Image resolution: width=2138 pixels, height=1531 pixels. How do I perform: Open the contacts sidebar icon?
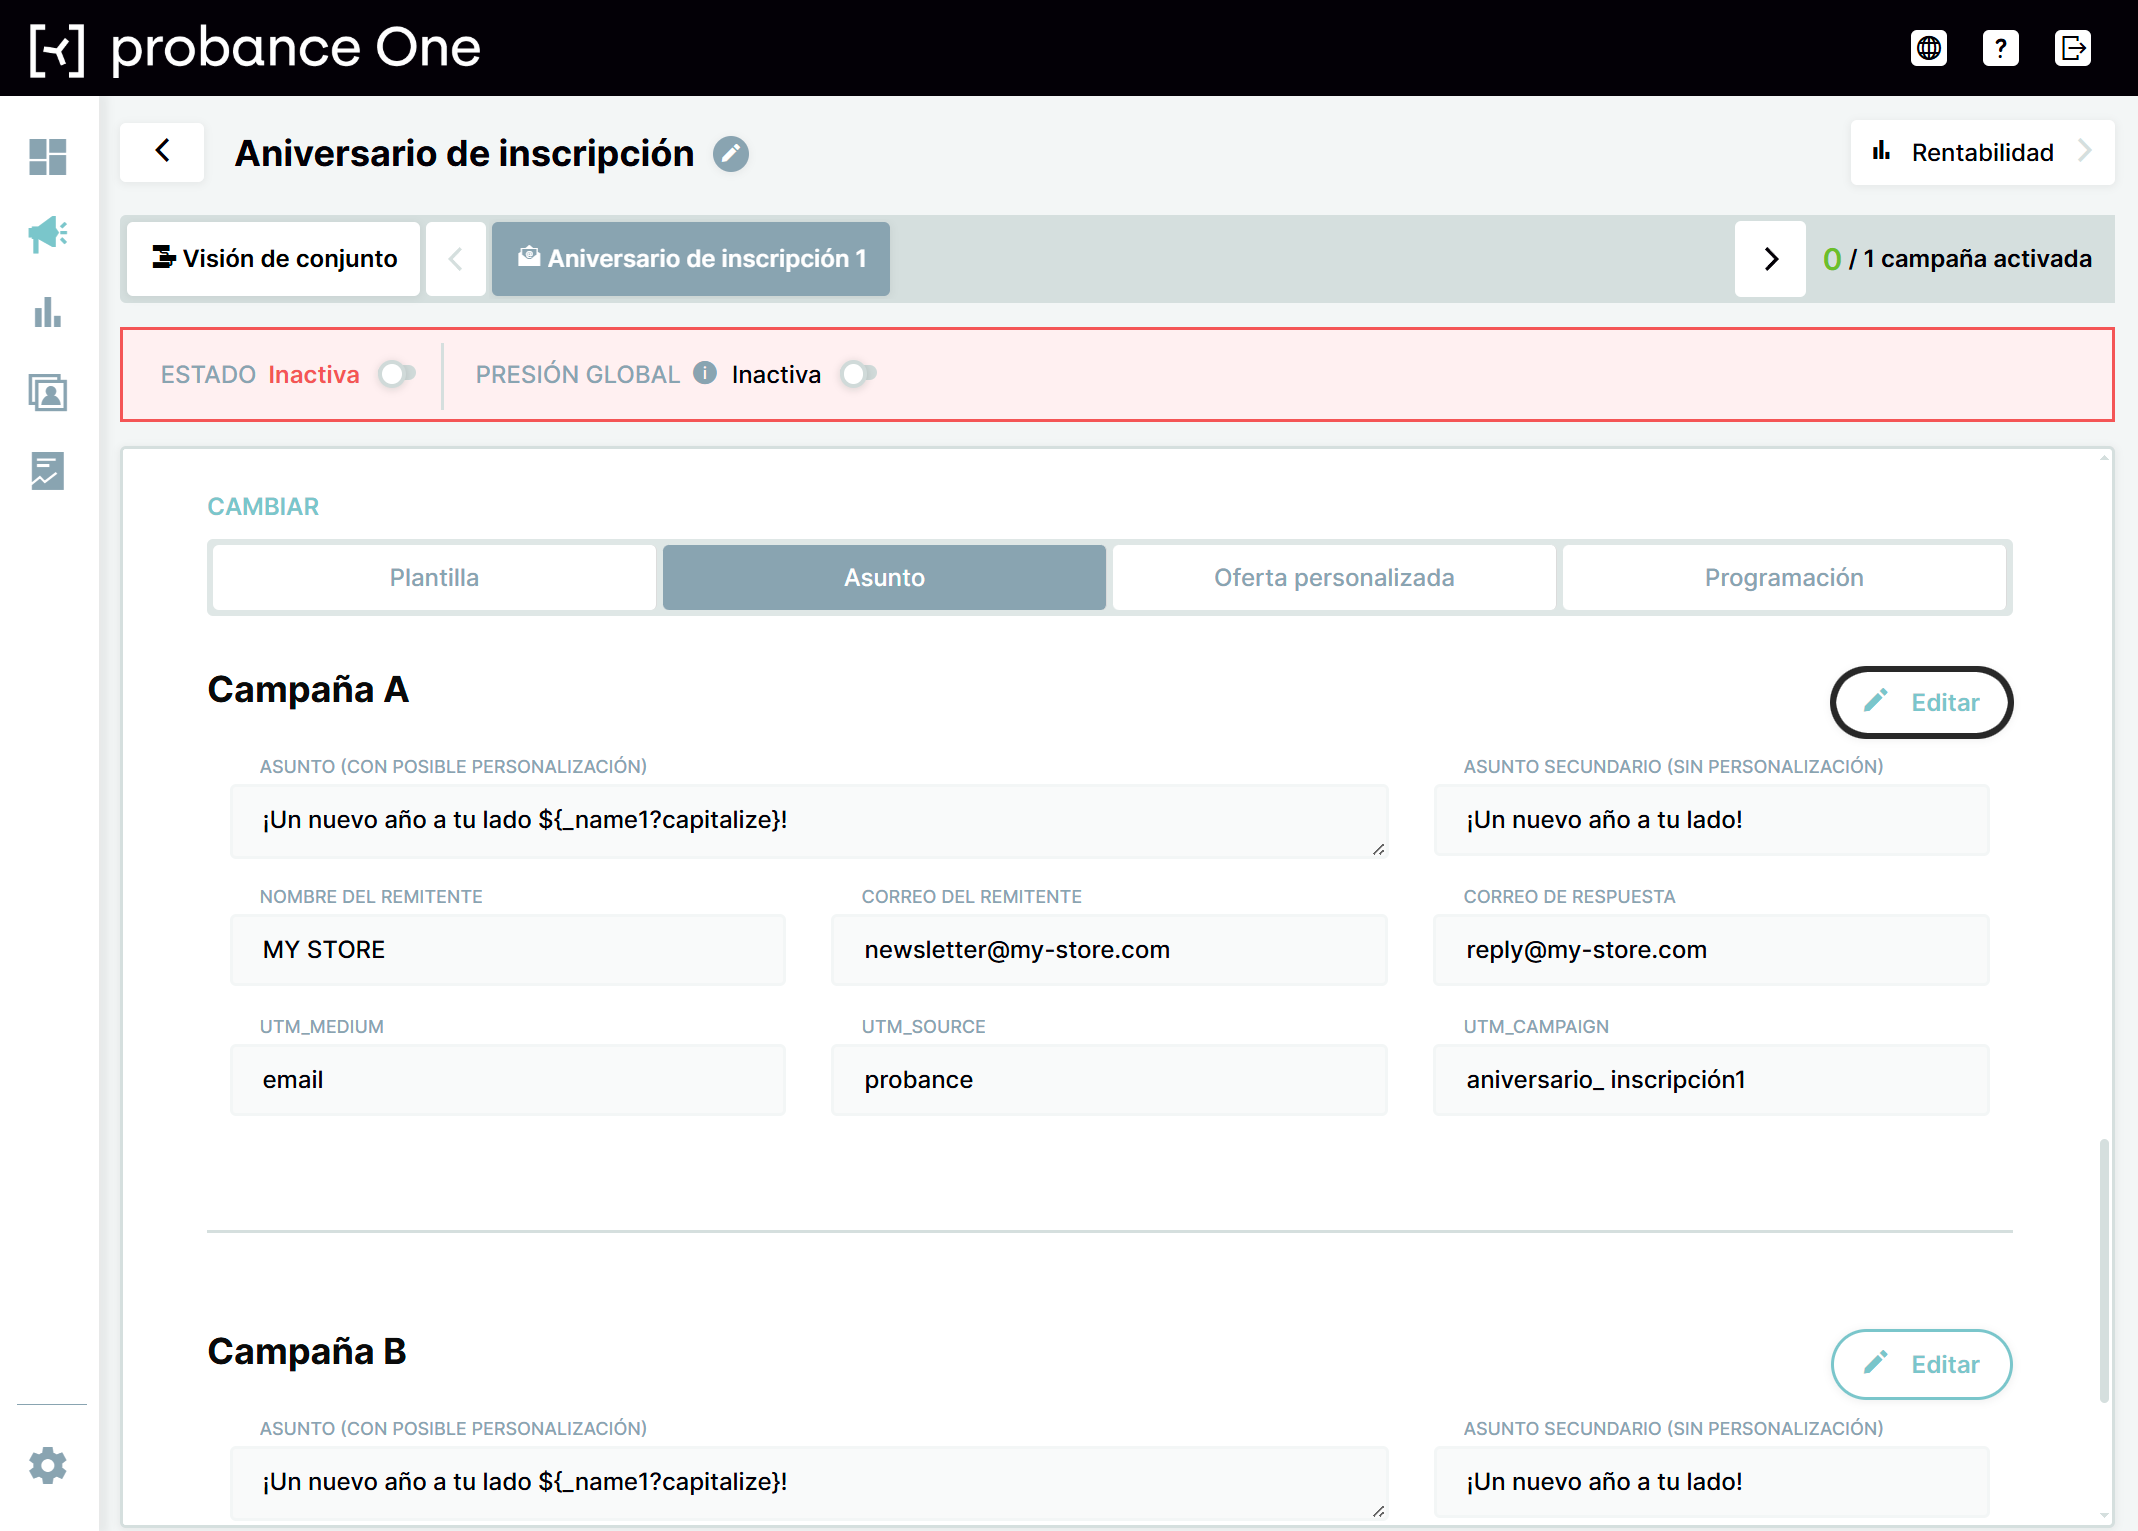click(x=47, y=392)
